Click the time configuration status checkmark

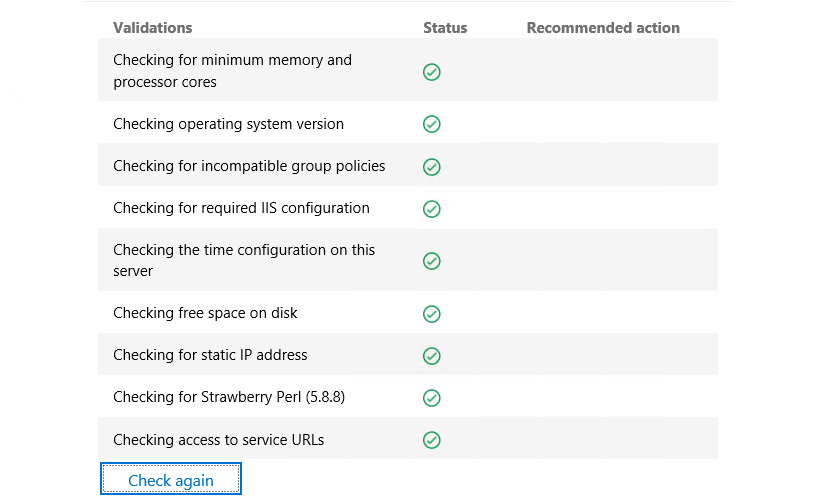tap(431, 261)
